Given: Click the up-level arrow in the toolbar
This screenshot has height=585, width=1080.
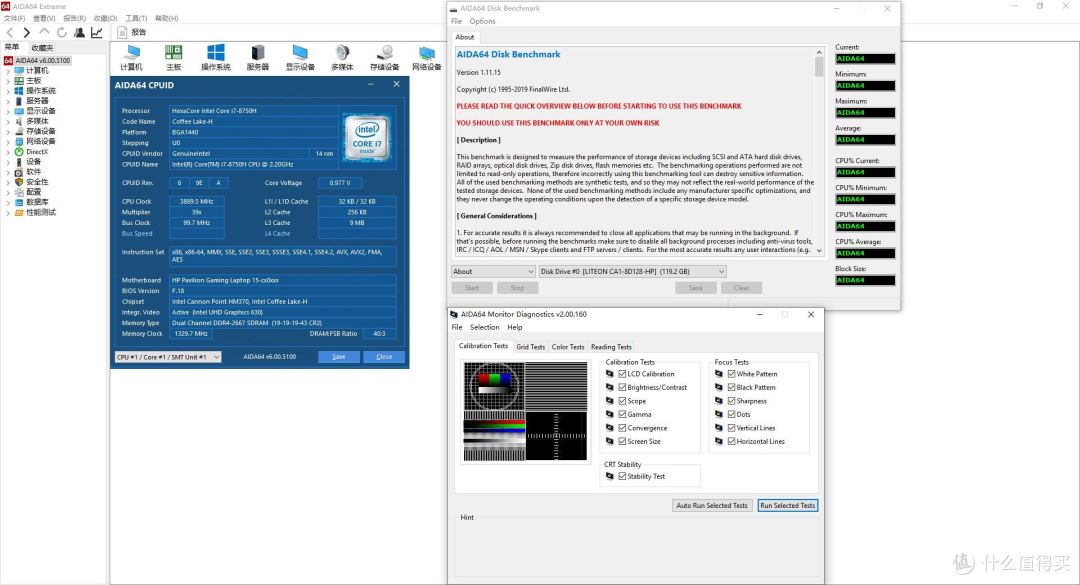Looking at the screenshot, I should [x=44, y=32].
